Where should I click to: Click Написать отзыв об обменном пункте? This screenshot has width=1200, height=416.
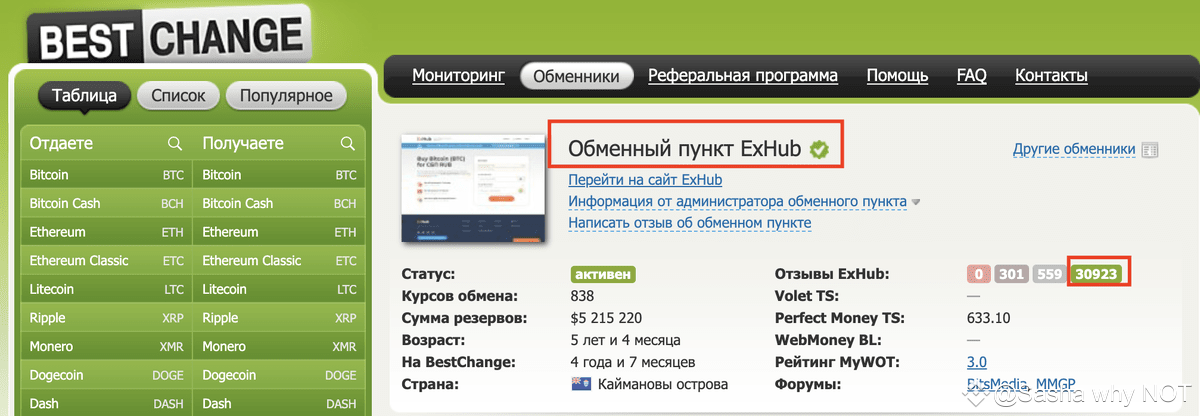pyautogui.click(x=690, y=223)
